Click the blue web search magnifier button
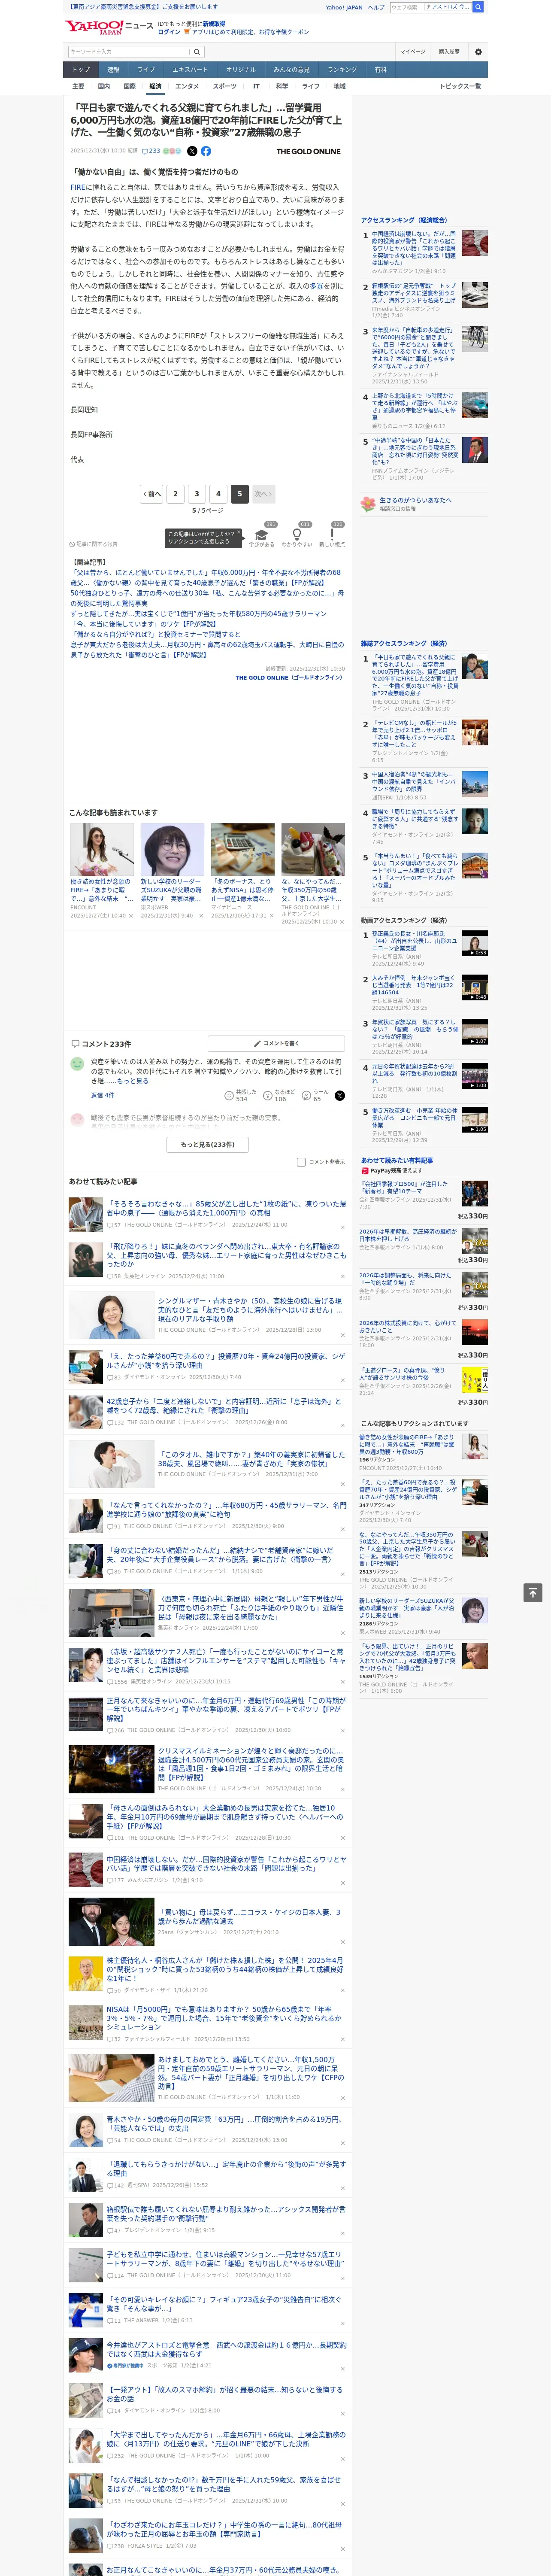The image size is (551, 2576). (x=479, y=7)
